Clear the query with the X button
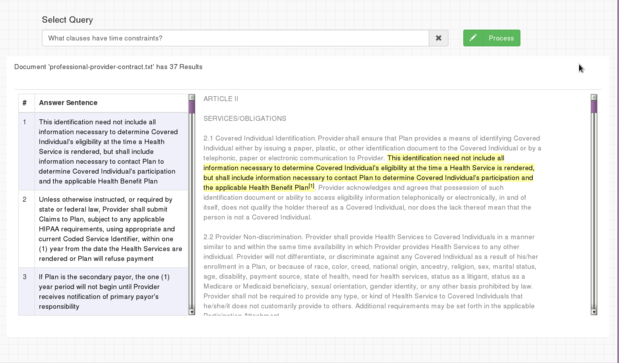 point(438,38)
